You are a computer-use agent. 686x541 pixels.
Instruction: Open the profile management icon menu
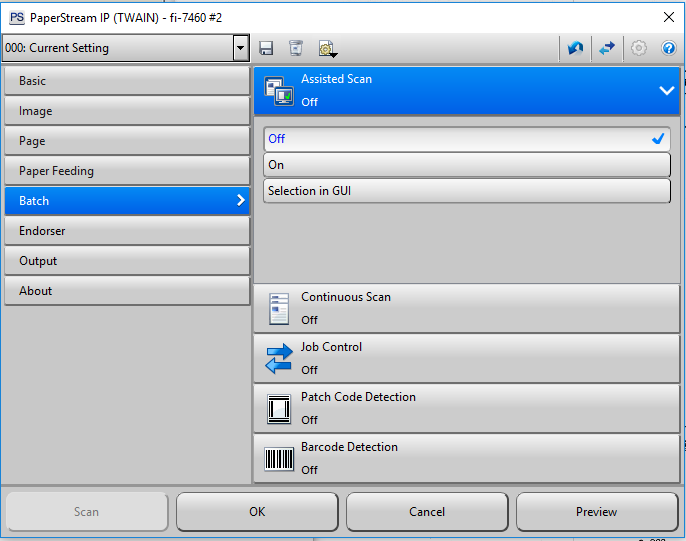pyautogui.click(x=326, y=48)
